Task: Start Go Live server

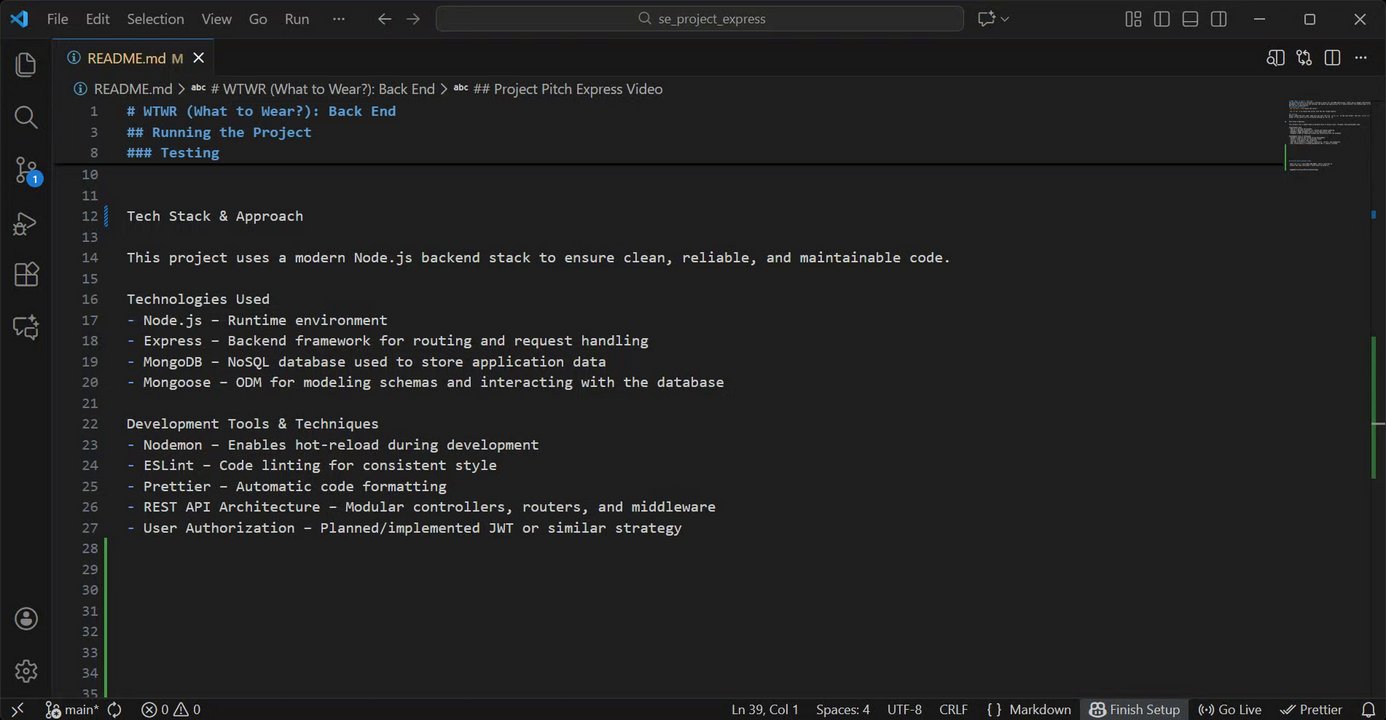Action: (1230, 709)
